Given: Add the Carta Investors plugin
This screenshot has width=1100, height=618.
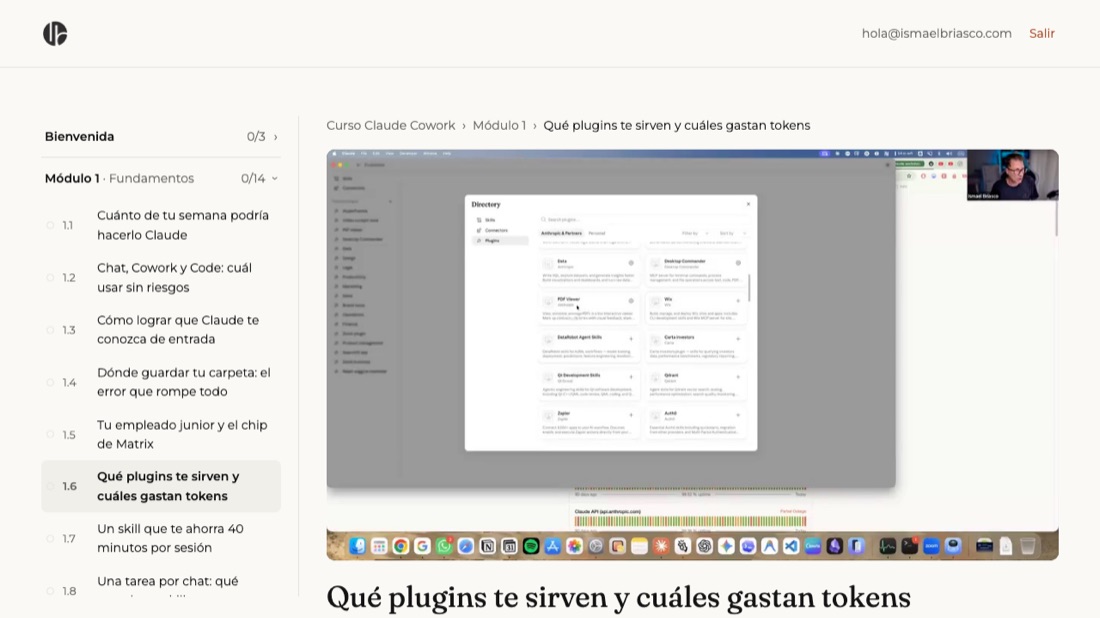Looking at the screenshot, I should point(738,339).
